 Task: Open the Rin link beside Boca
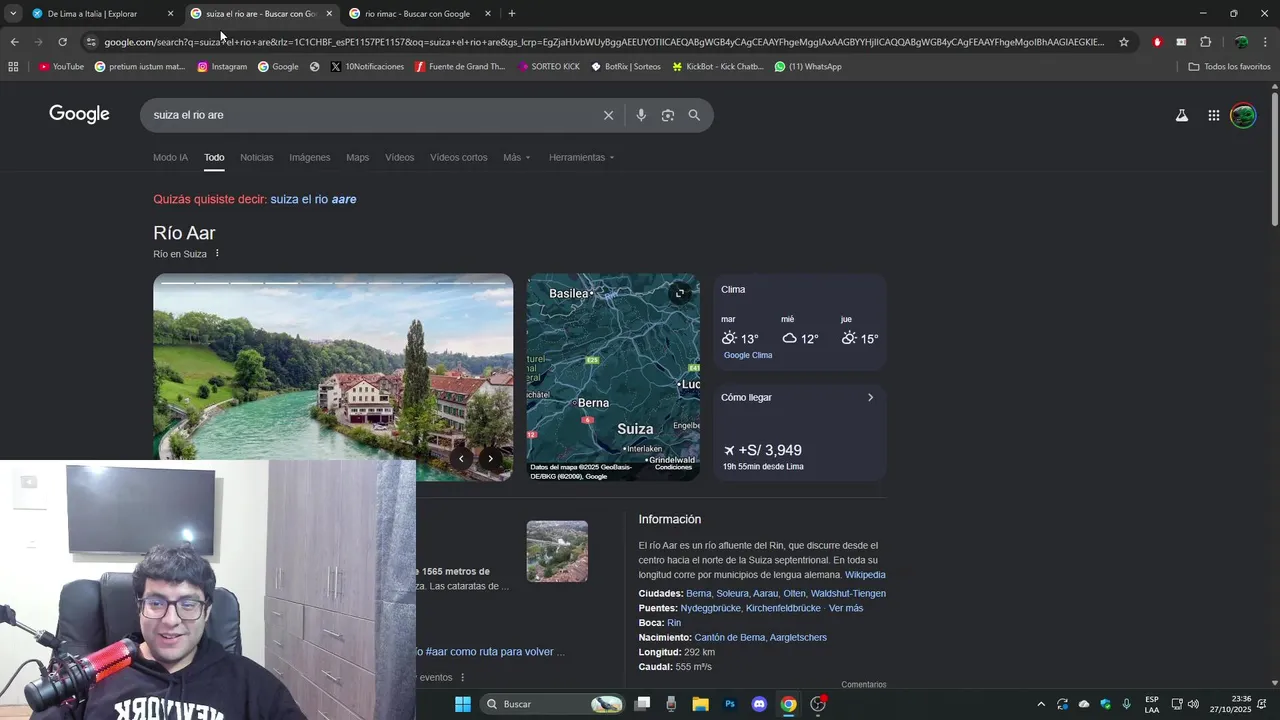(x=674, y=623)
